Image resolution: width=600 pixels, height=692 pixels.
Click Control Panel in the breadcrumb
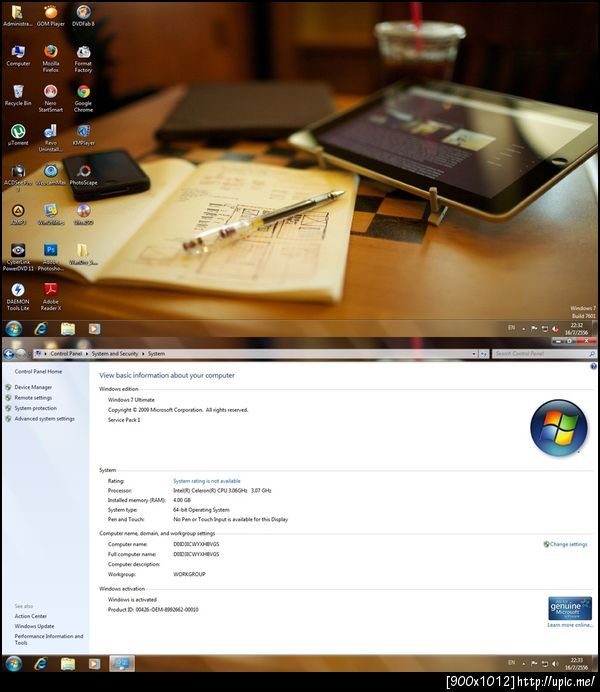pos(66,354)
